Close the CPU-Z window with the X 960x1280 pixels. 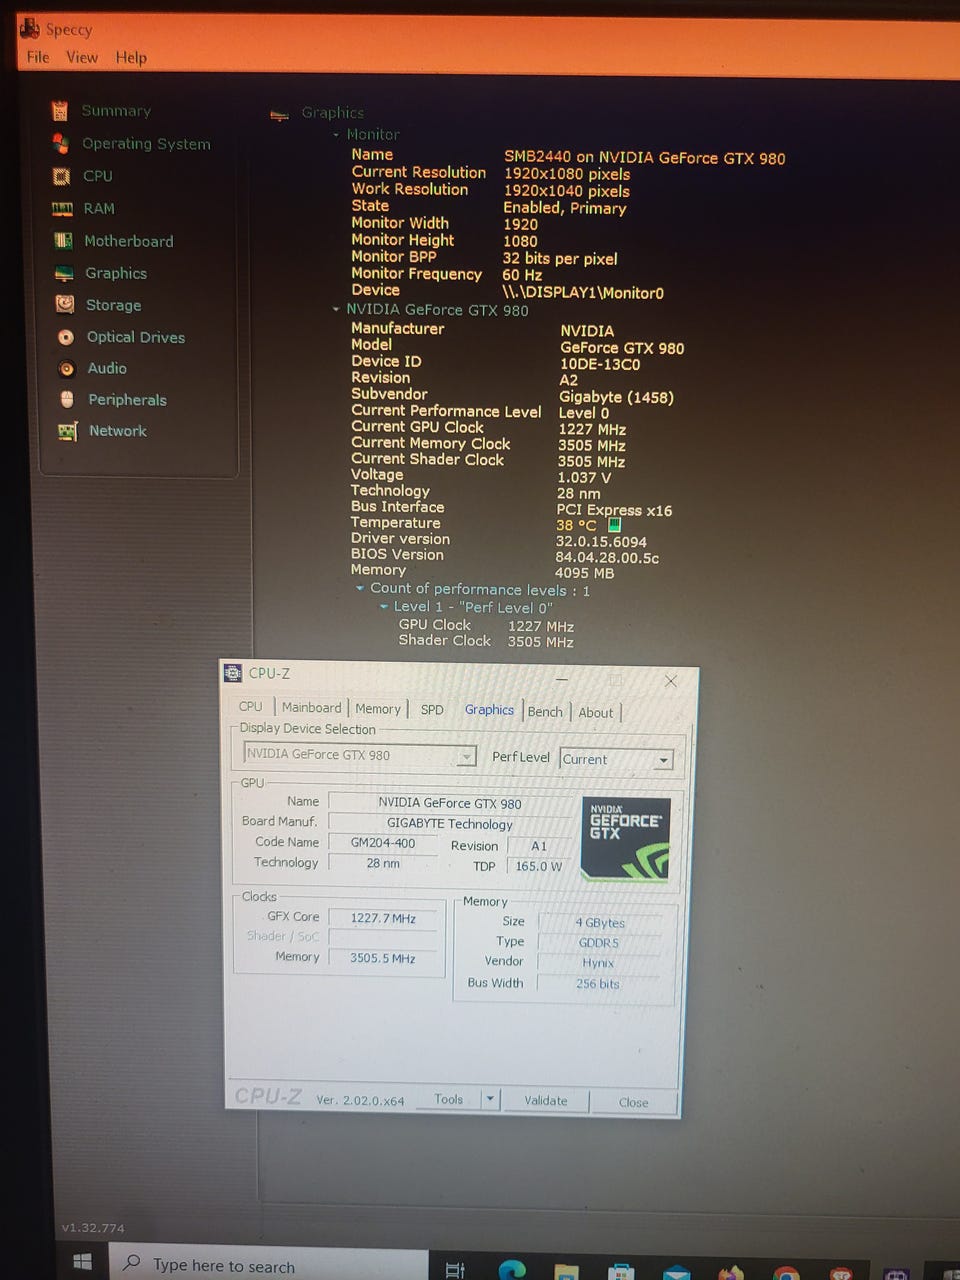pyautogui.click(x=670, y=680)
